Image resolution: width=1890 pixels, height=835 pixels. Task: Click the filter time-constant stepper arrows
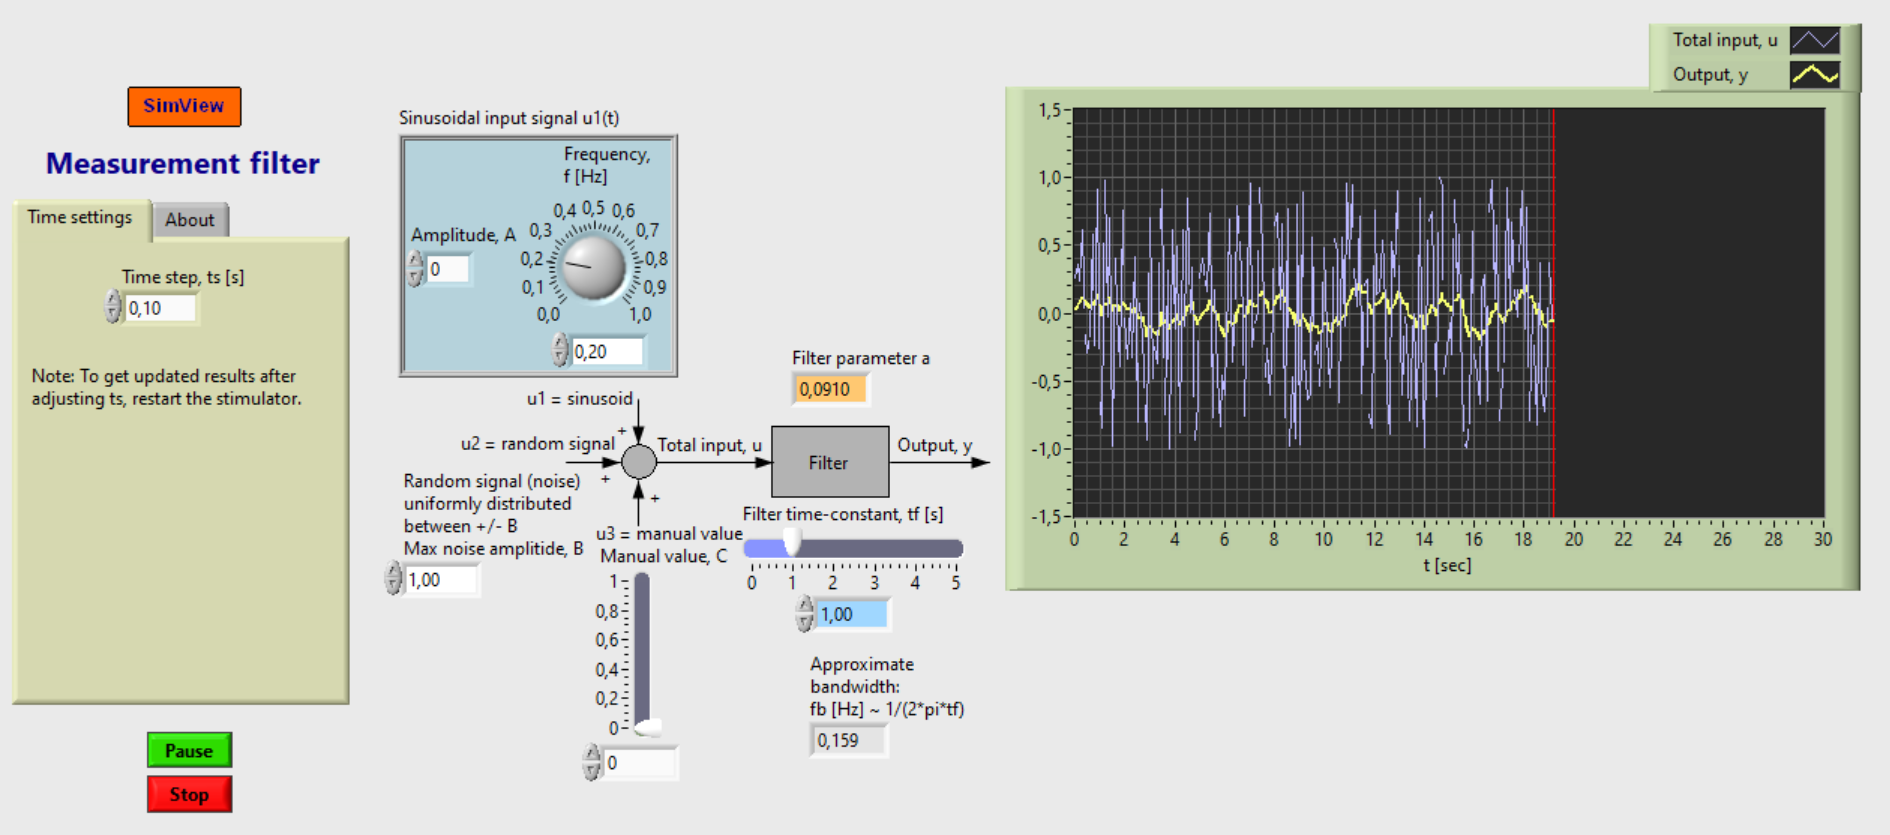point(805,614)
